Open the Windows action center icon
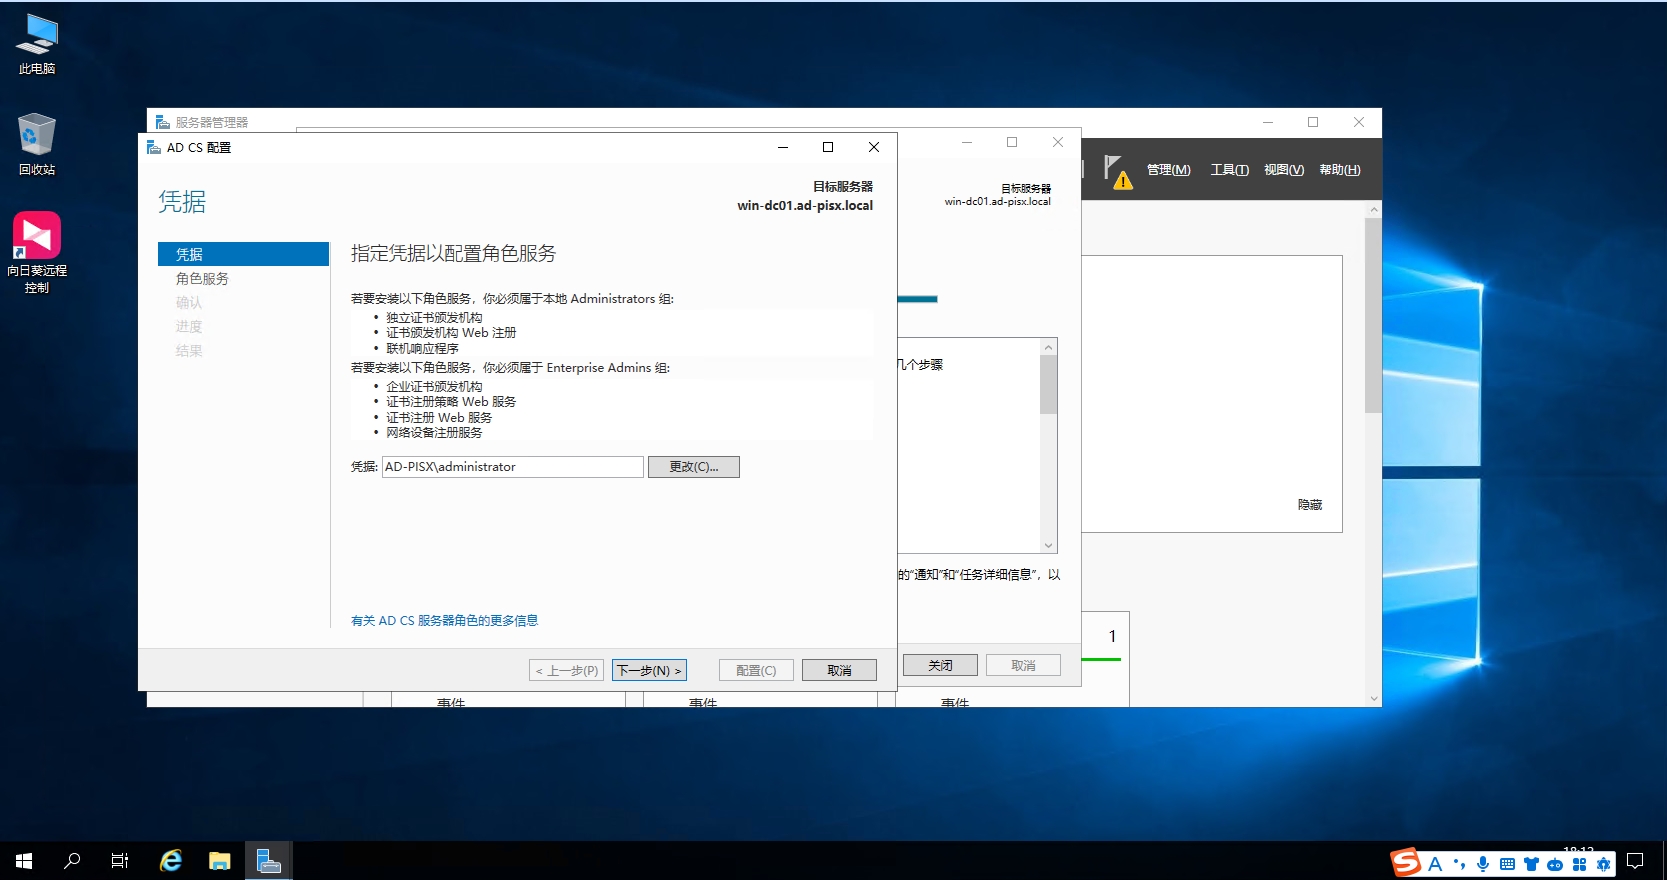 (1635, 861)
